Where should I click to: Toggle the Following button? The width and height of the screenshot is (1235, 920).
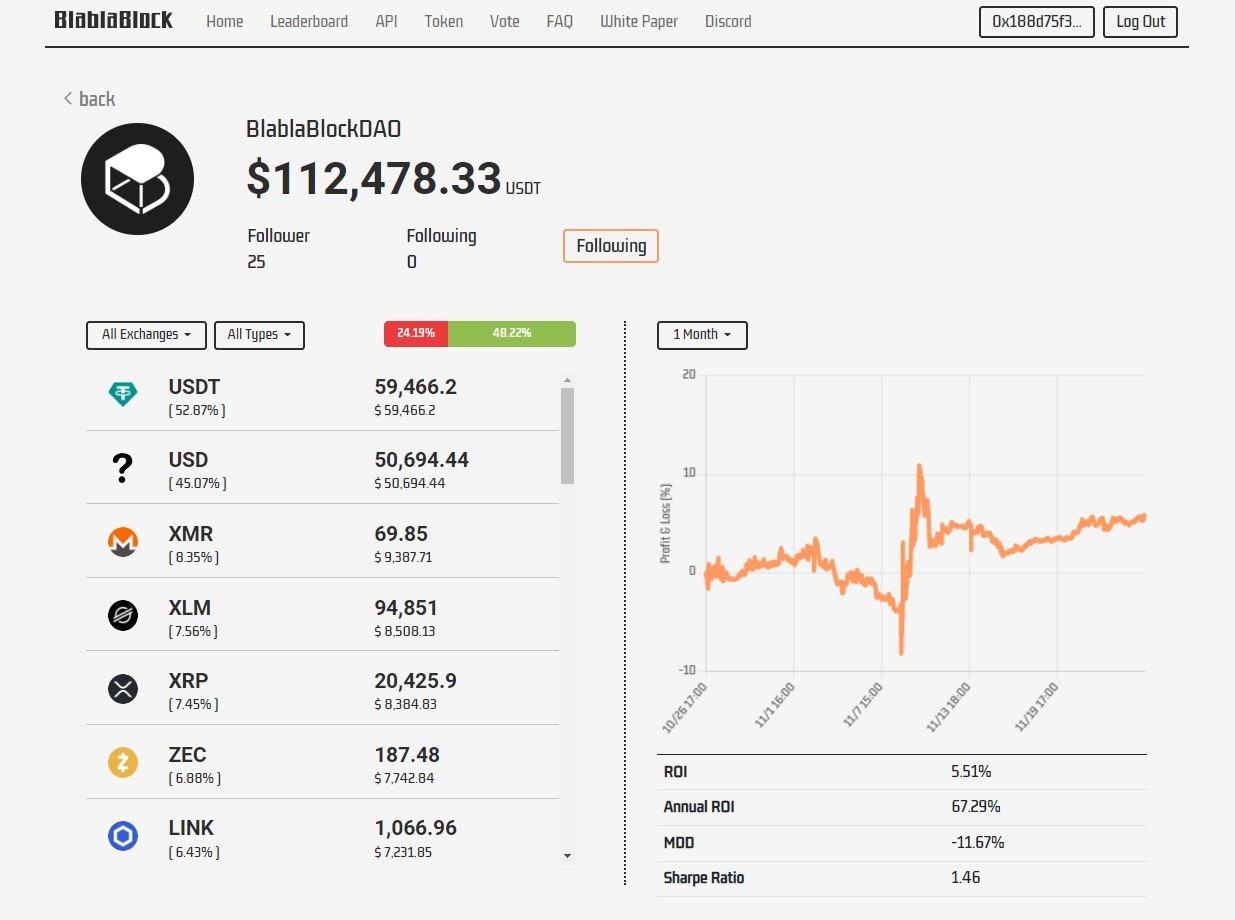(x=611, y=246)
